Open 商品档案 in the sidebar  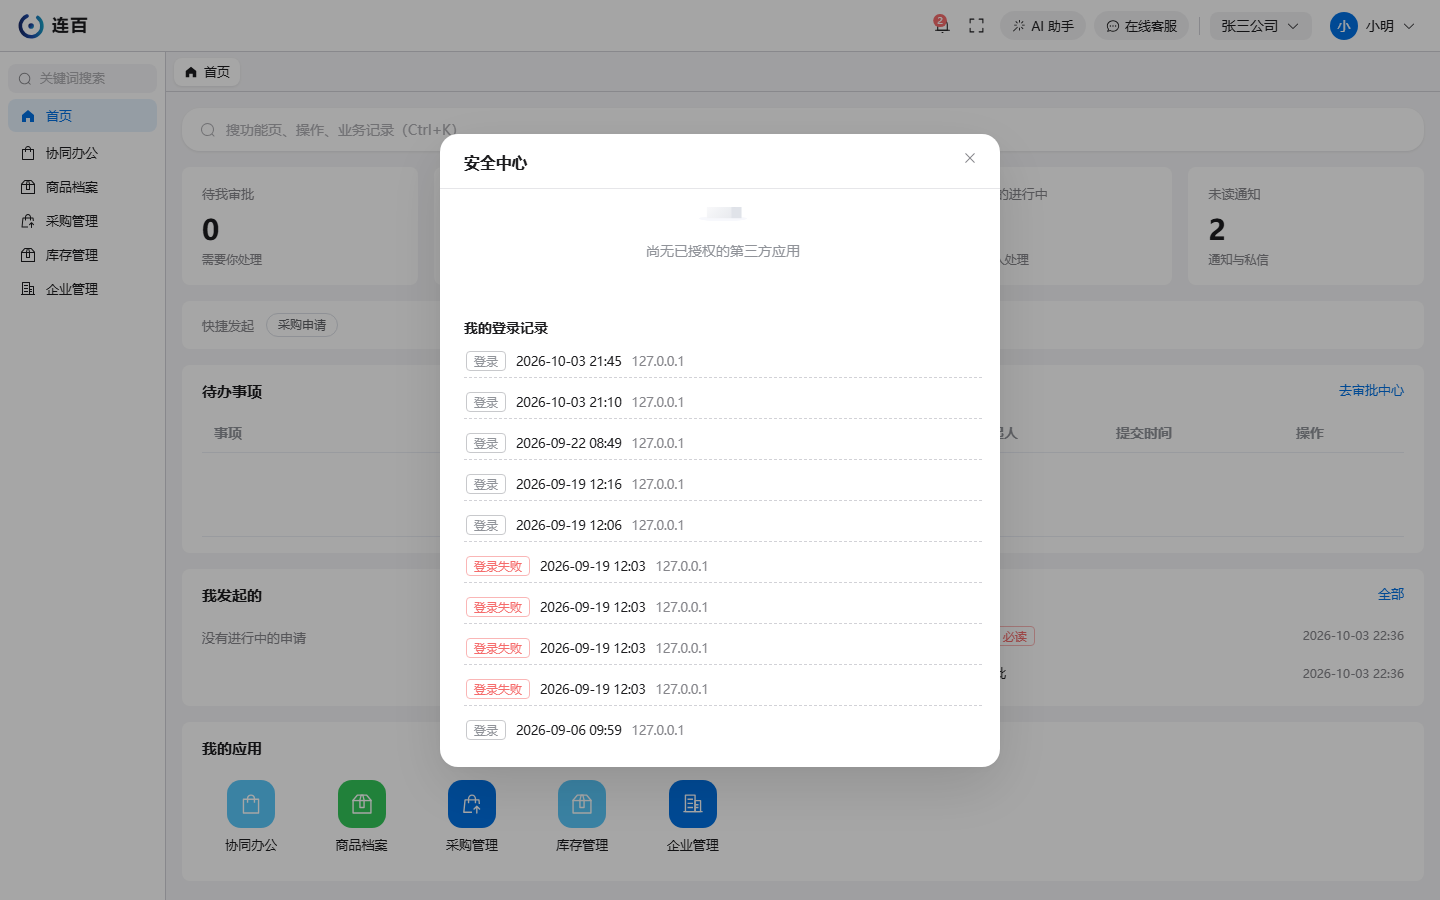coord(83,187)
